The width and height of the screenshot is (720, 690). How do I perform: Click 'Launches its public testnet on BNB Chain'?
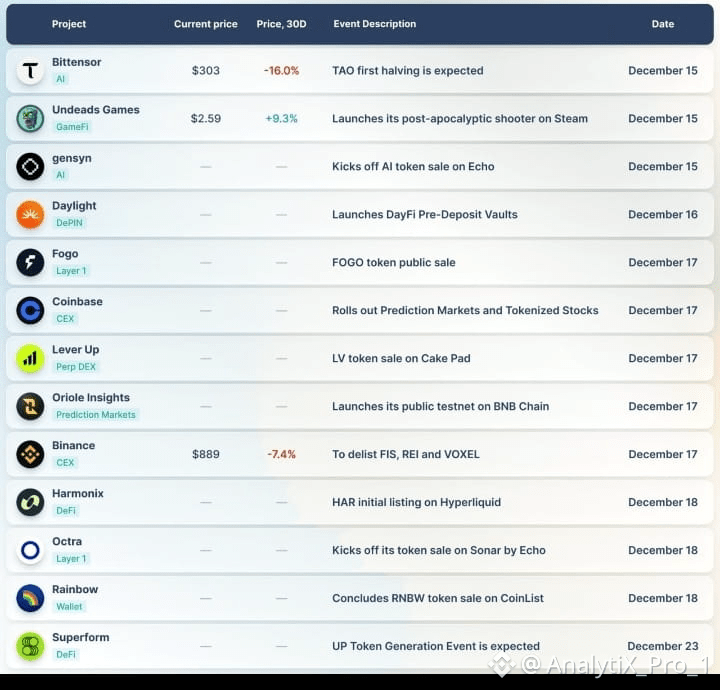pyautogui.click(x=441, y=406)
